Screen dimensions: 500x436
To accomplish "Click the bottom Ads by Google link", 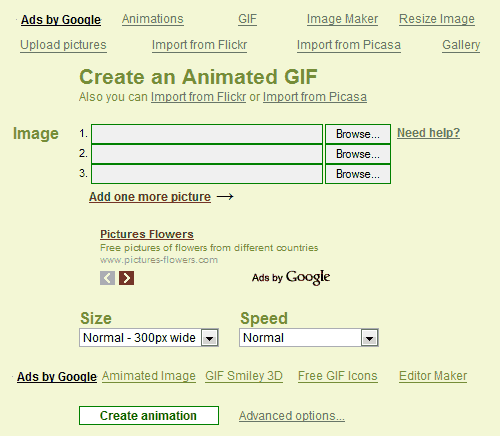I will 57,377.
